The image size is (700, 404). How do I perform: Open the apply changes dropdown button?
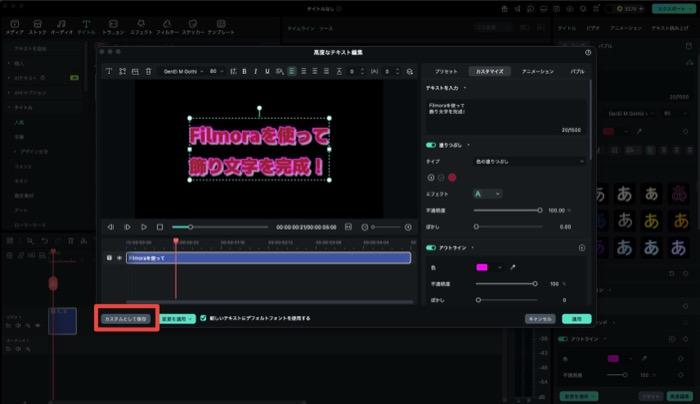point(178,319)
